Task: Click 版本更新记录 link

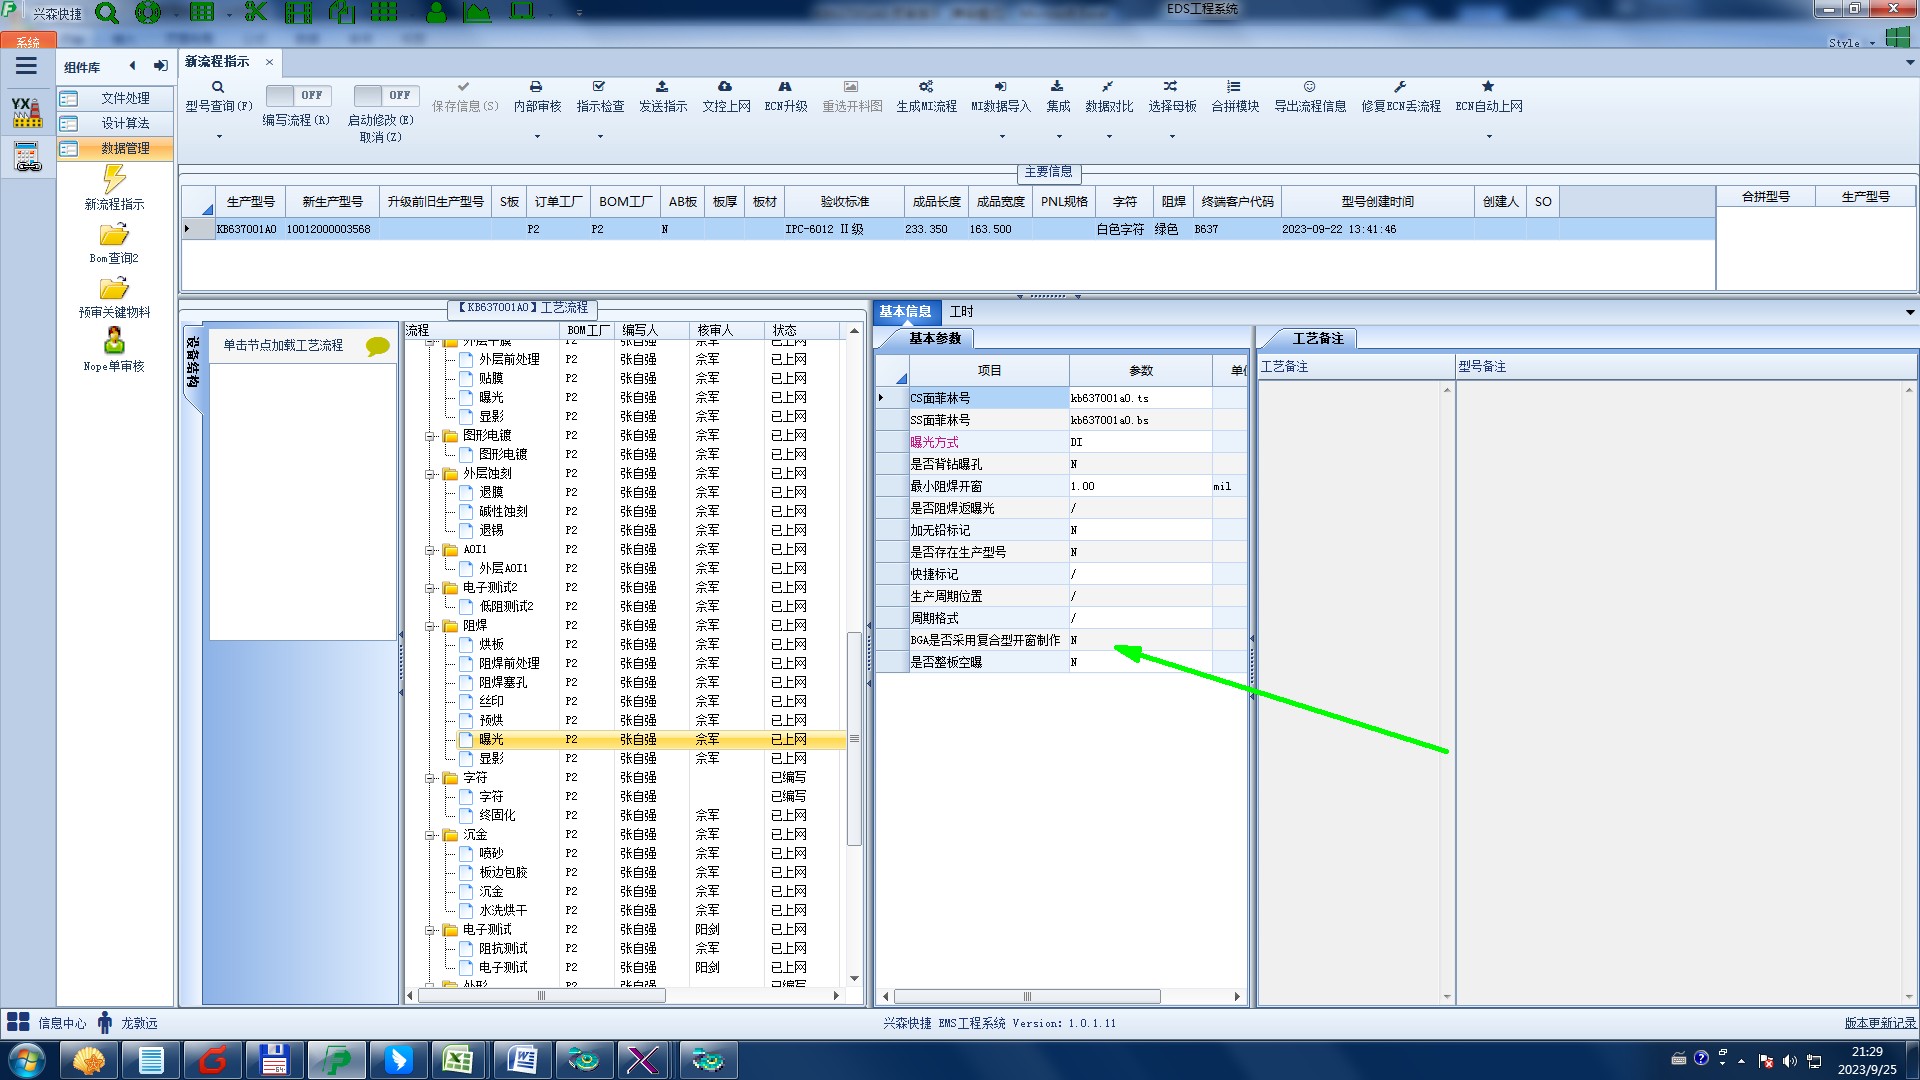Action: coord(1880,1023)
